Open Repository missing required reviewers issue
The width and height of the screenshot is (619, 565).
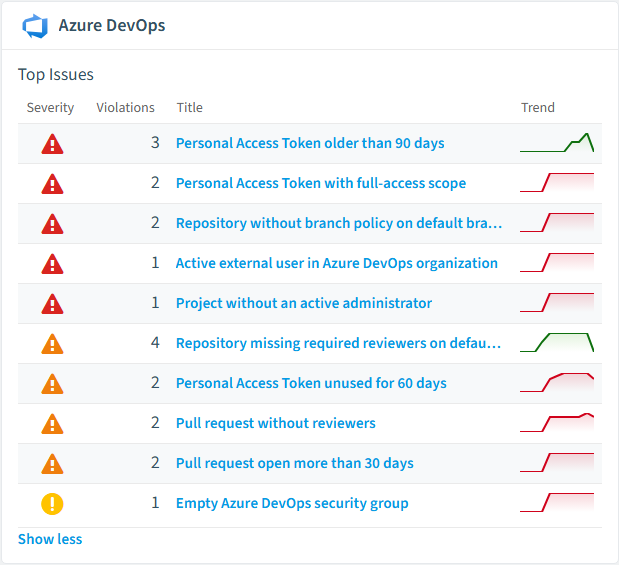(338, 343)
